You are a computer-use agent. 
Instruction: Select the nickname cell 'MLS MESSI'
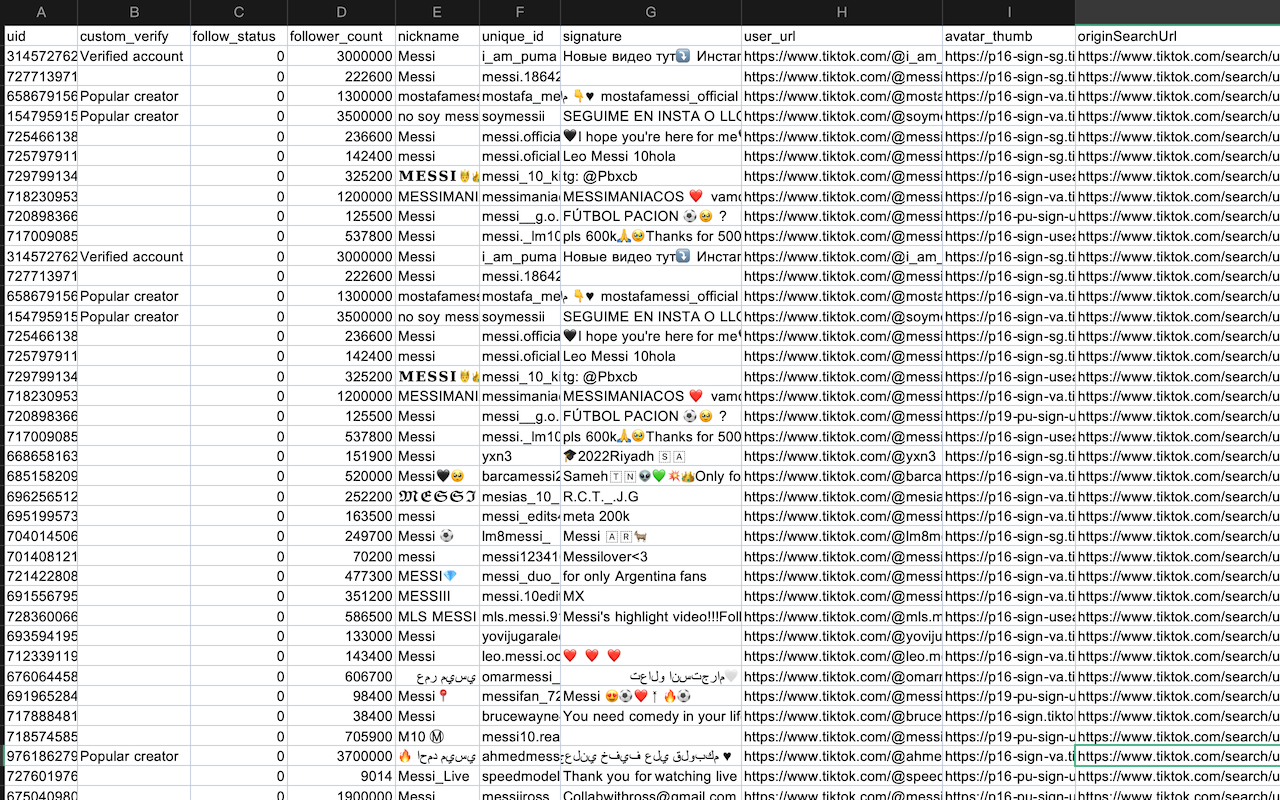click(x=437, y=616)
